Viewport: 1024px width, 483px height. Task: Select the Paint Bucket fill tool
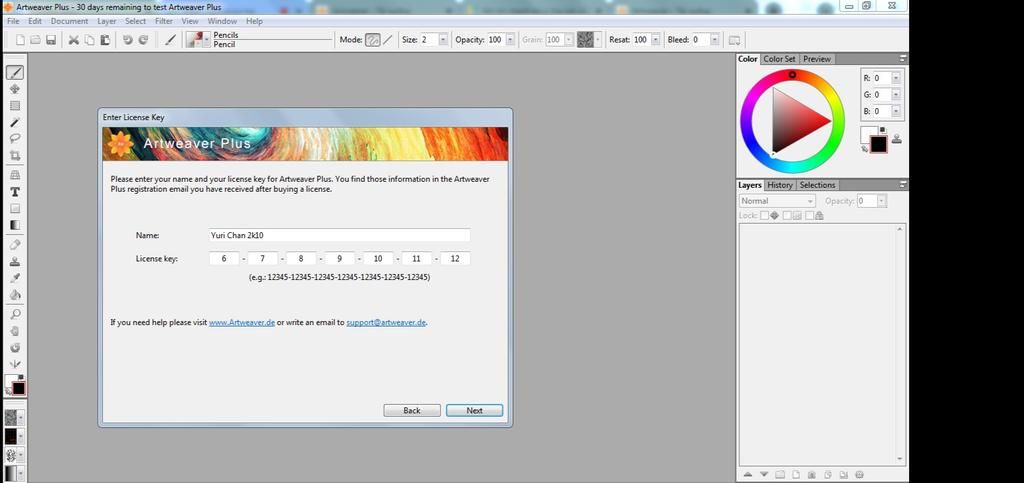14,294
